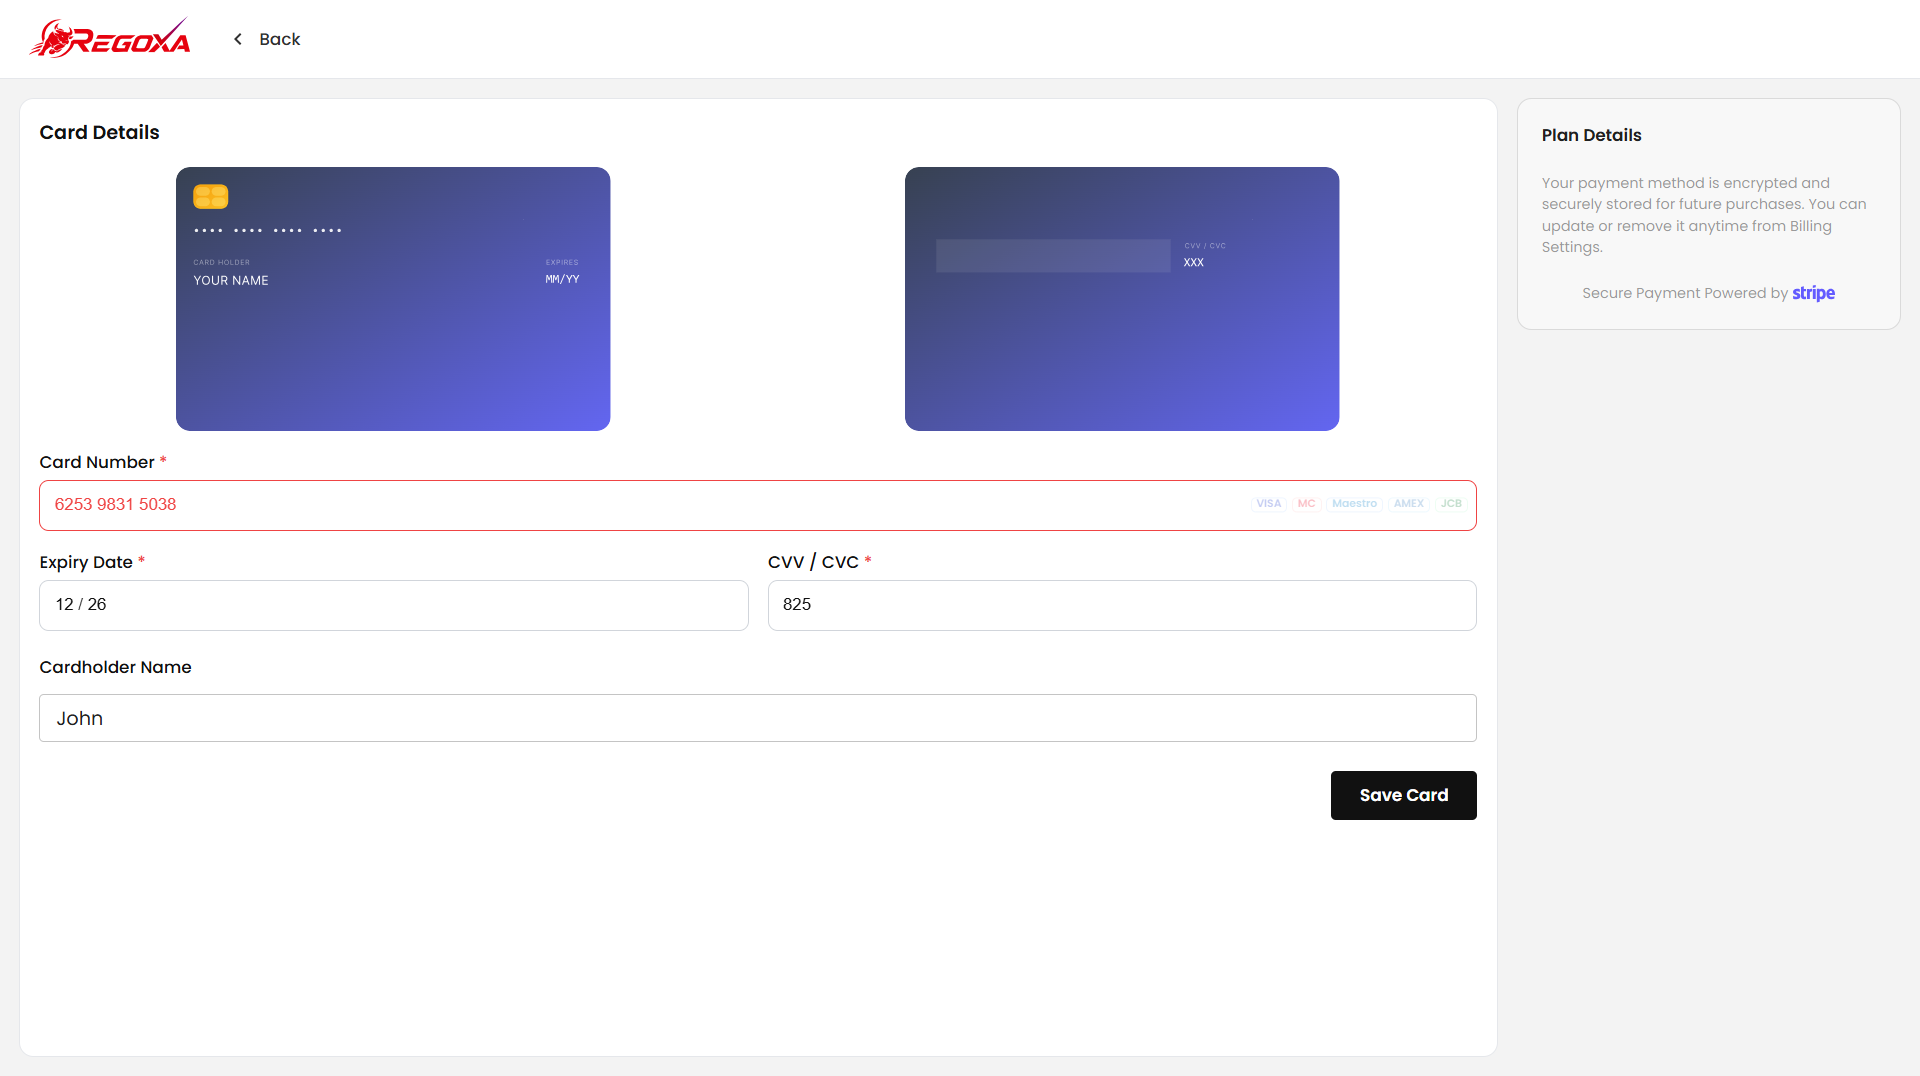Screen dimensions: 1920x1076
Task: Click the XXX CVV placeholder on card
Action: (1194, 263)
